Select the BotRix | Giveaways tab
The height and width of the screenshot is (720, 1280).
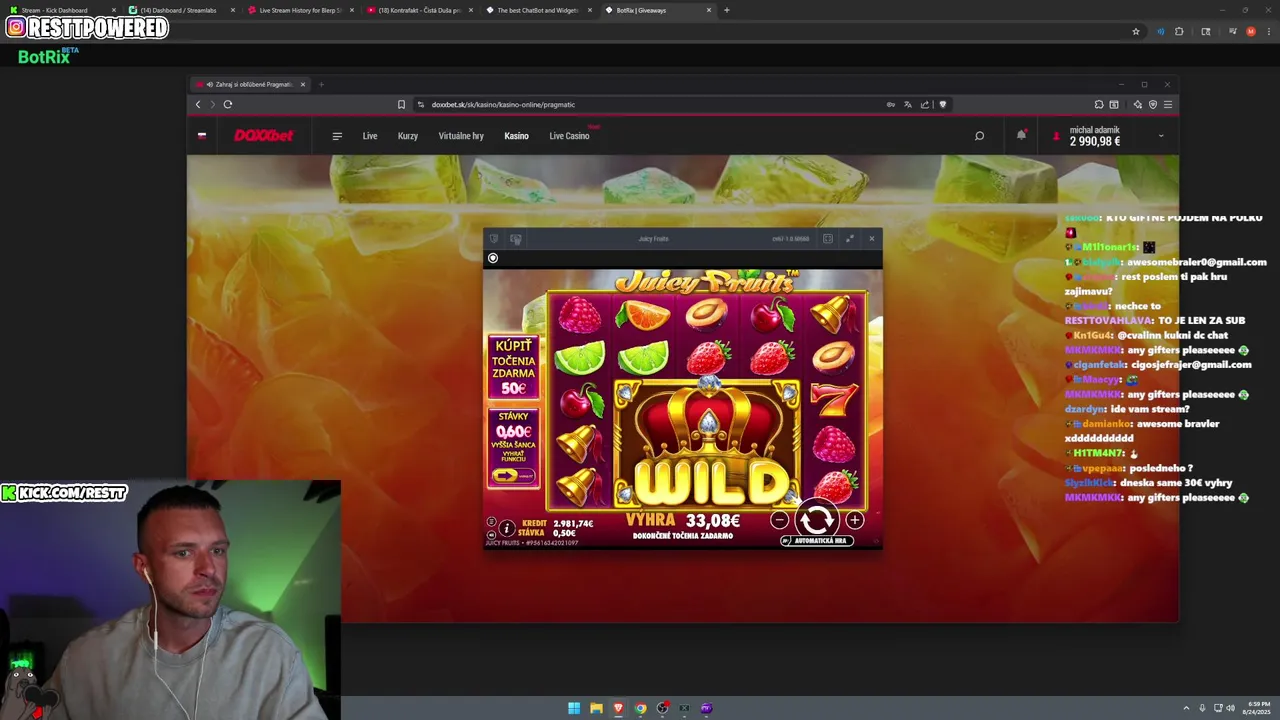click(x=657, y=10)
